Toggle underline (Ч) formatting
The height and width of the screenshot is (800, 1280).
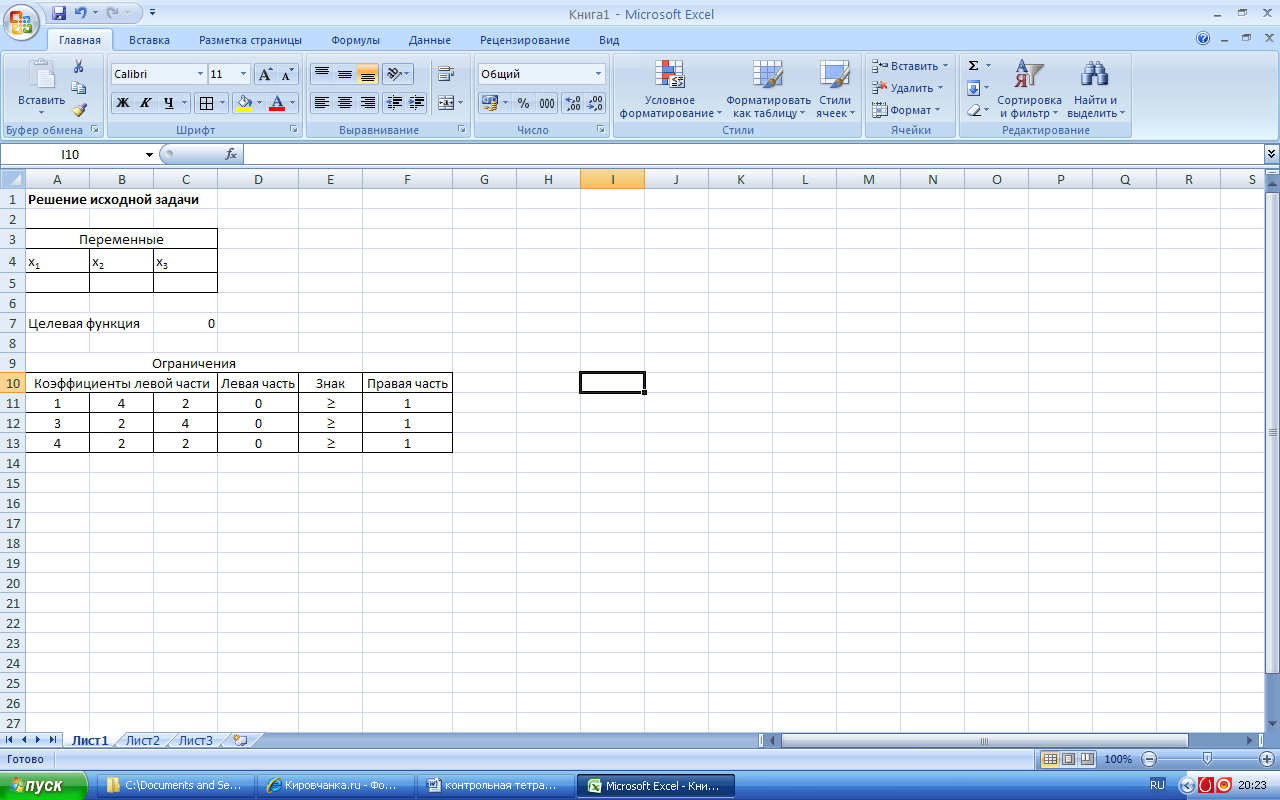pos(169,102)
